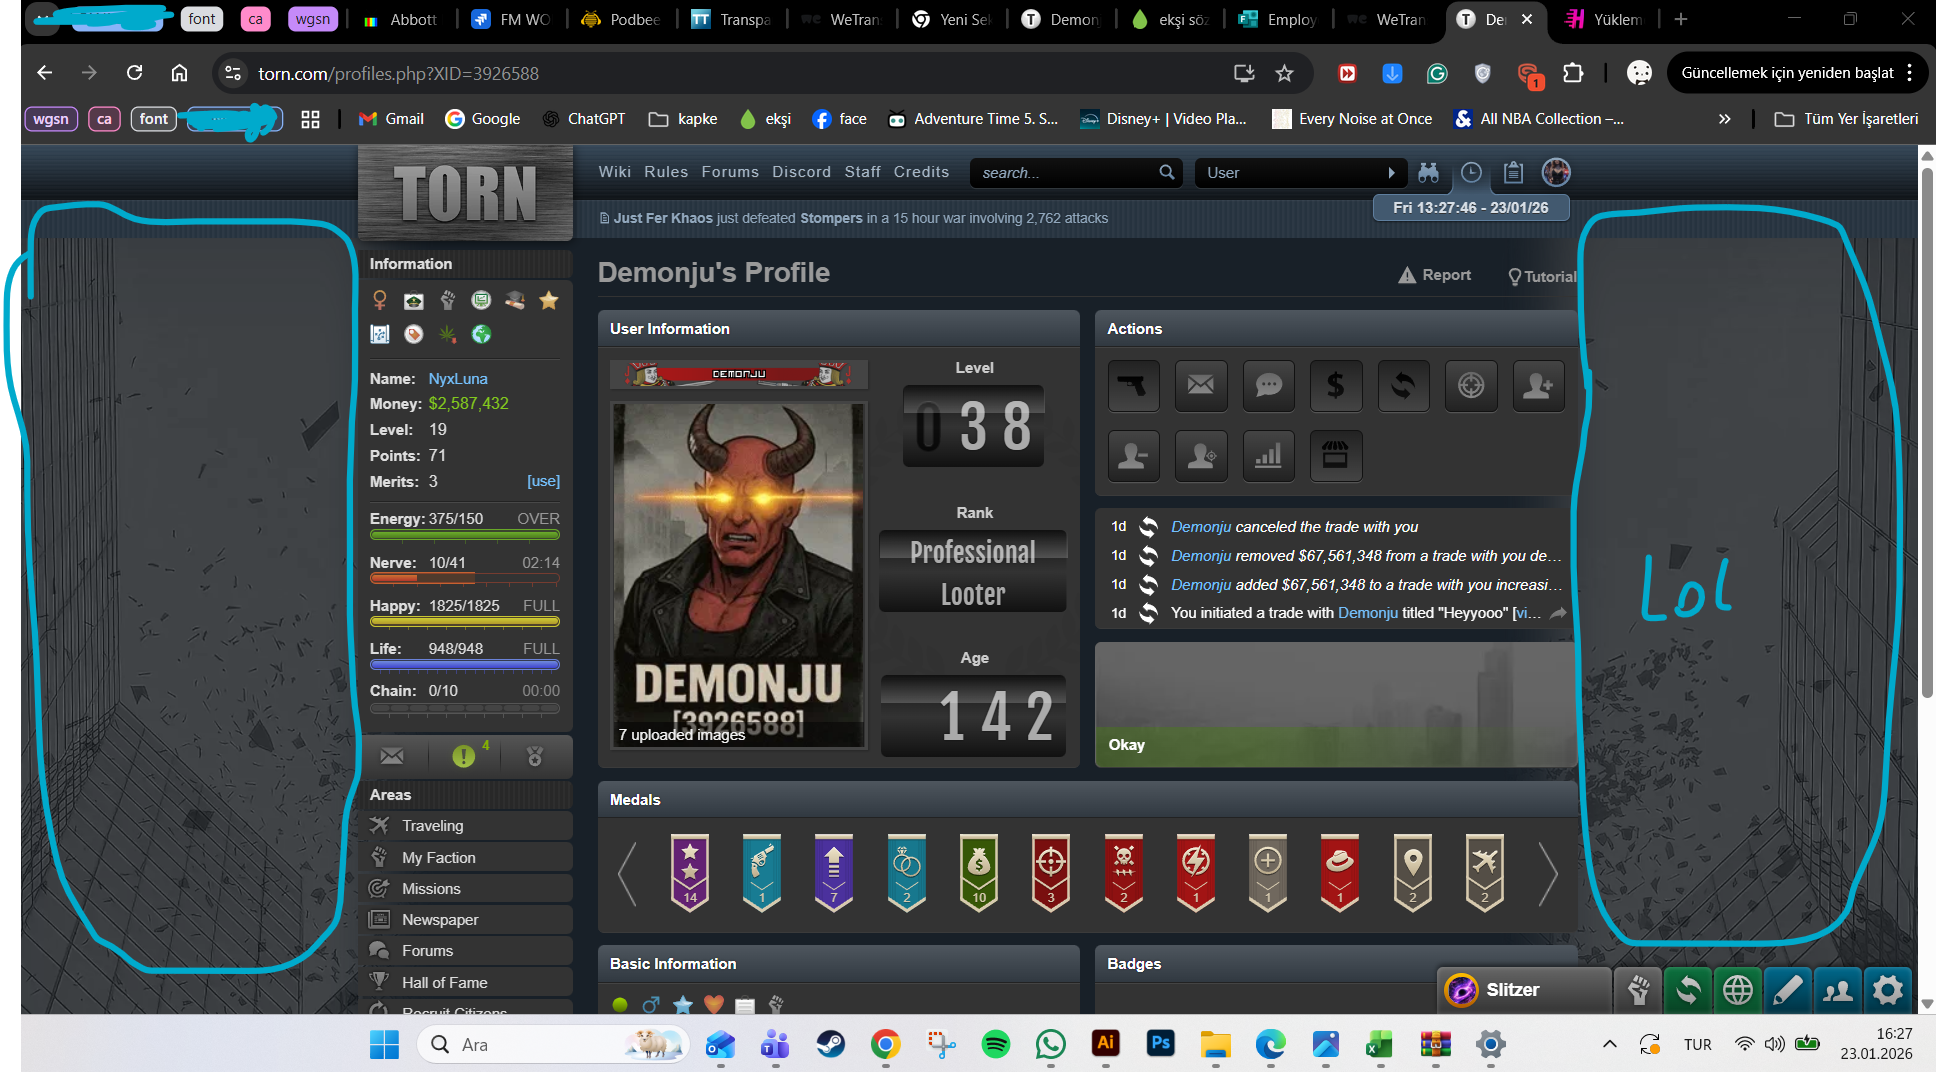
Task: Open NyxLuna name link in sidebar
Action: point(458,379)
